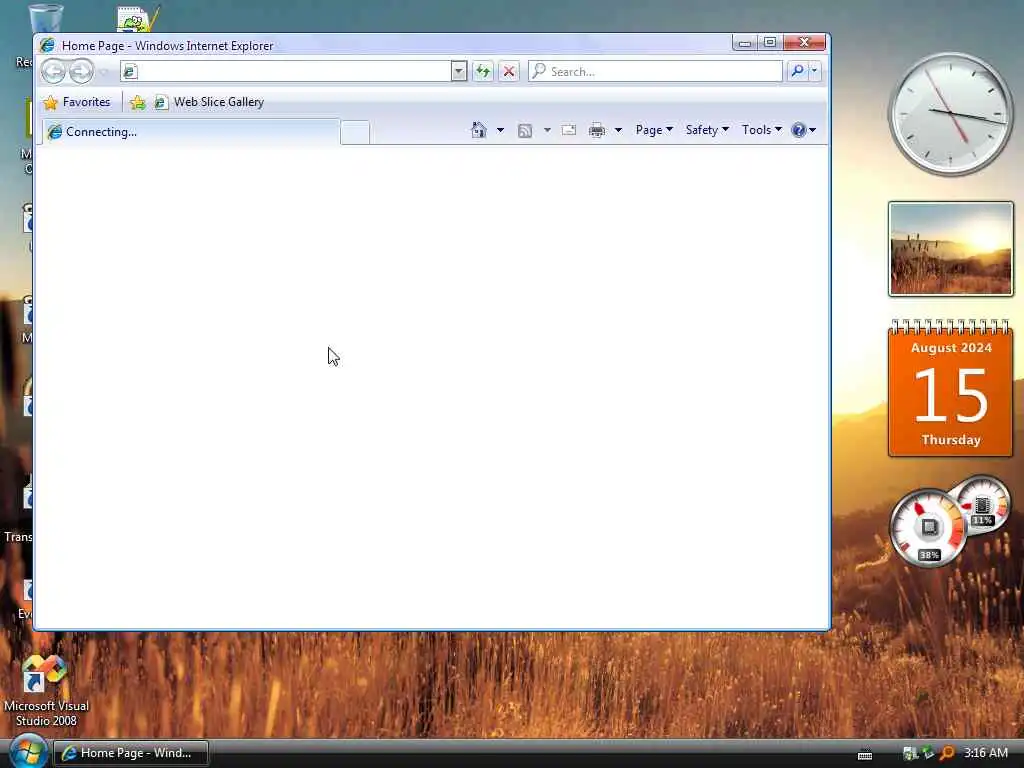The image size is (1024, 768).
Task: Expand the Print dropdown arrow
Action: click(x=618, y=131)
